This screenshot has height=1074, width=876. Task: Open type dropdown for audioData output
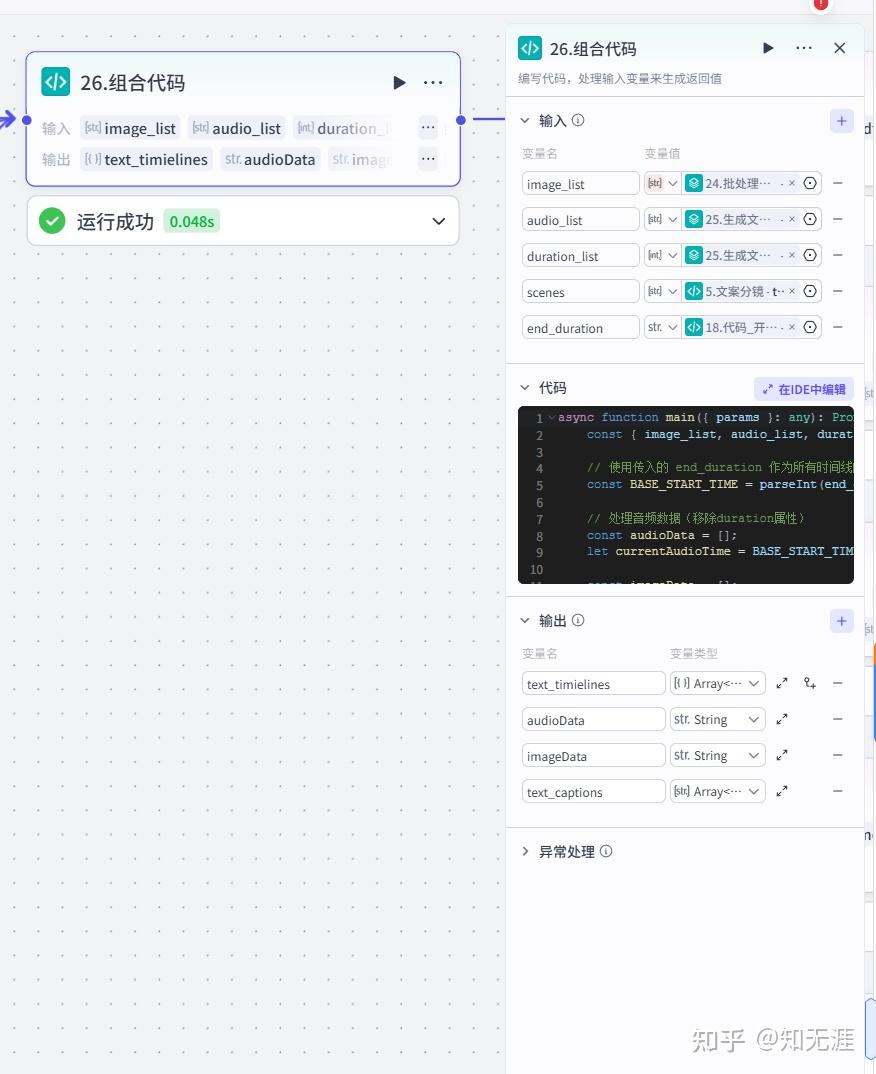(x=718, y=720)
